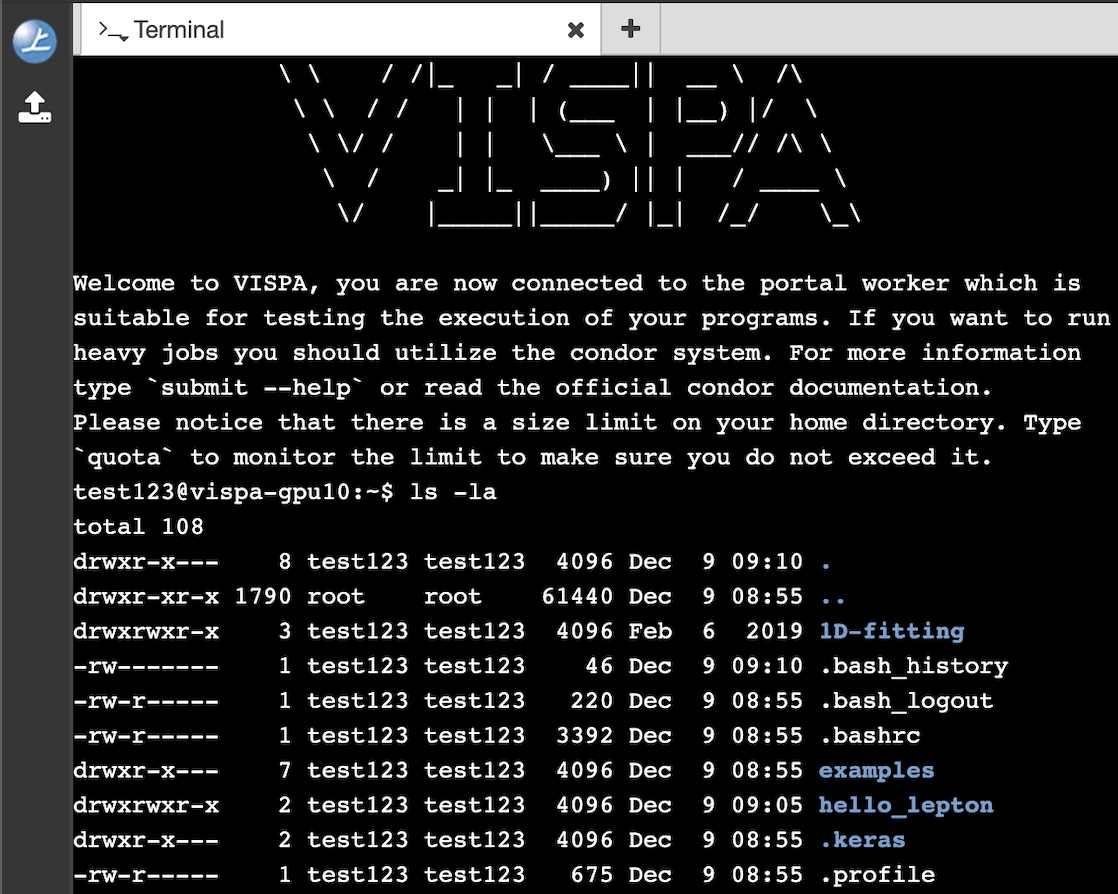Close the Terminal tab
This screenshot has height=894, width=1118.
[x=576, y=30]
